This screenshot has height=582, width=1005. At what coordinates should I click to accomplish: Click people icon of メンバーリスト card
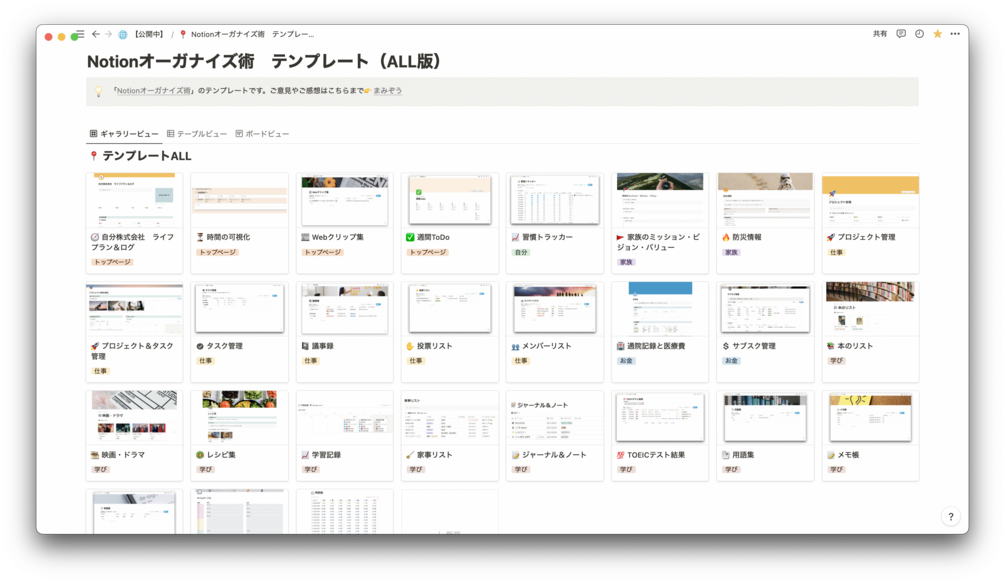tap(515, 346)
